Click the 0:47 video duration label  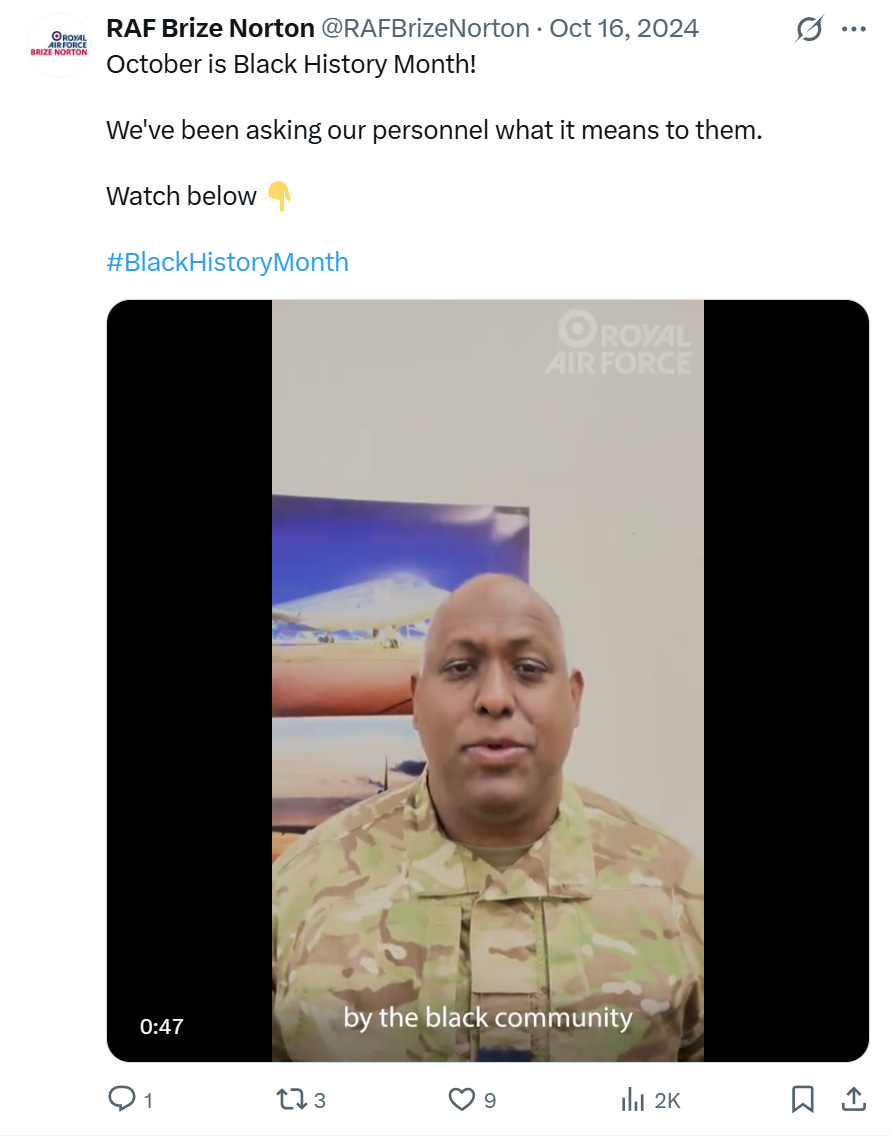162,1026
